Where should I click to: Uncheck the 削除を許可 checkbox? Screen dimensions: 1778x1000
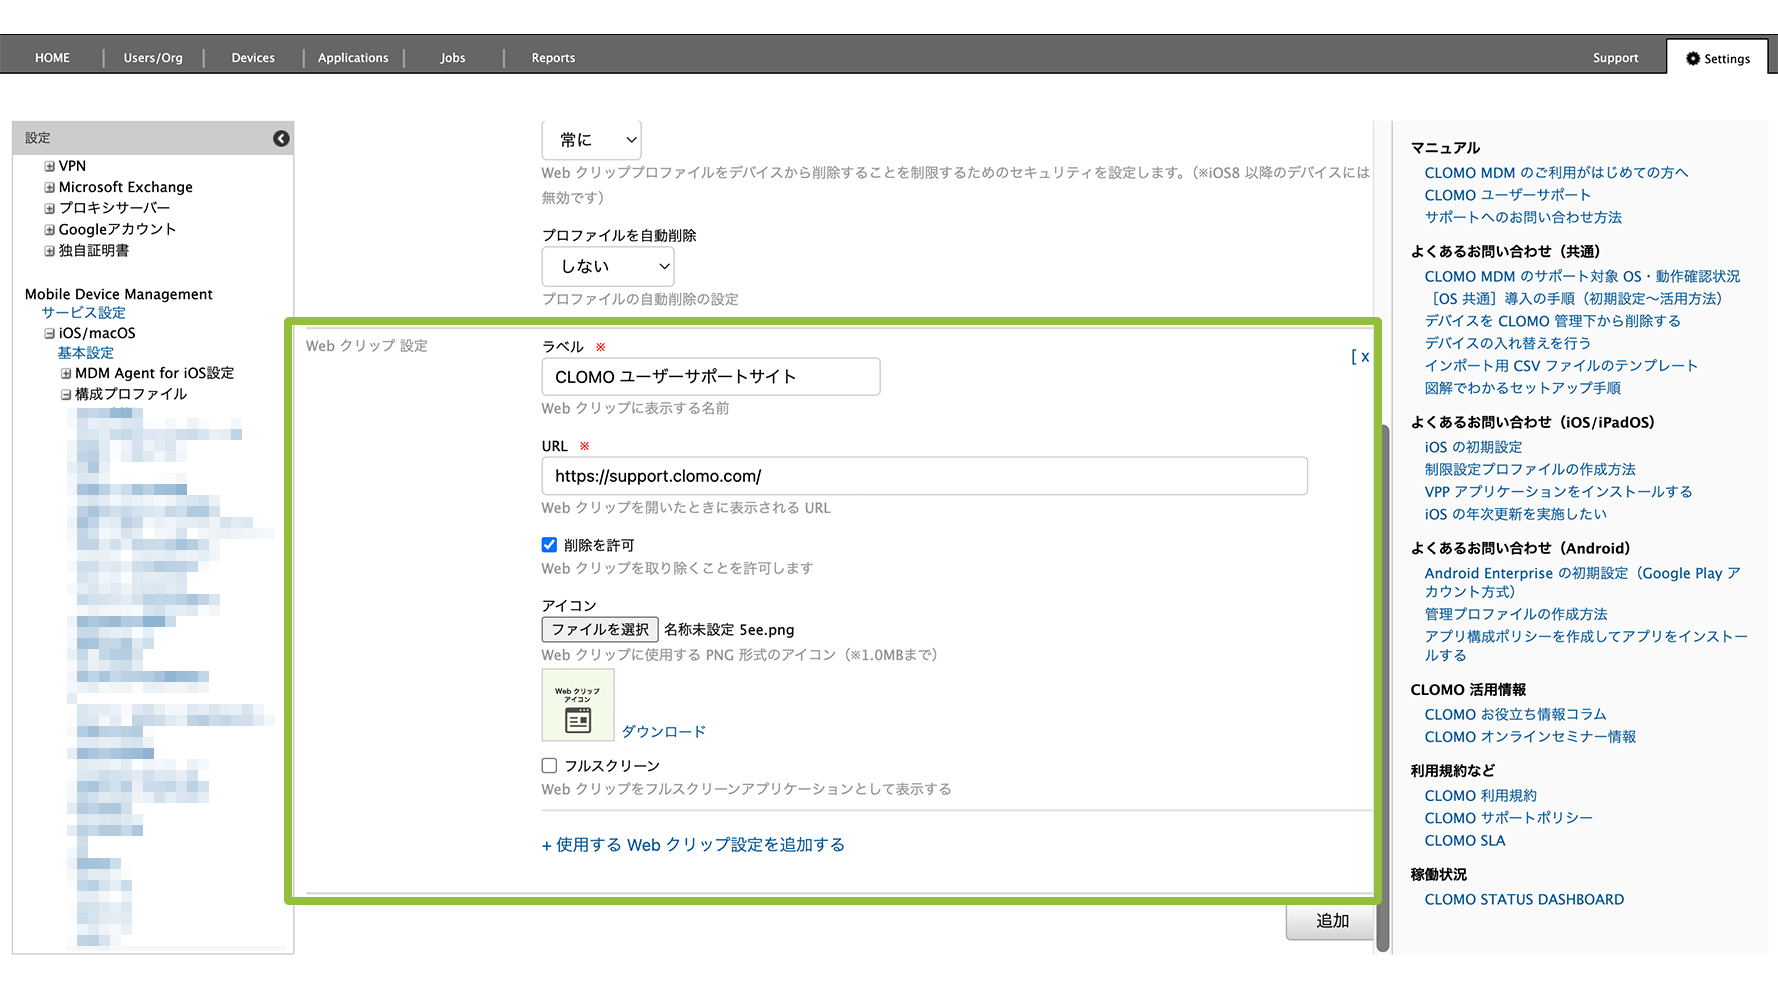(549, 545)
